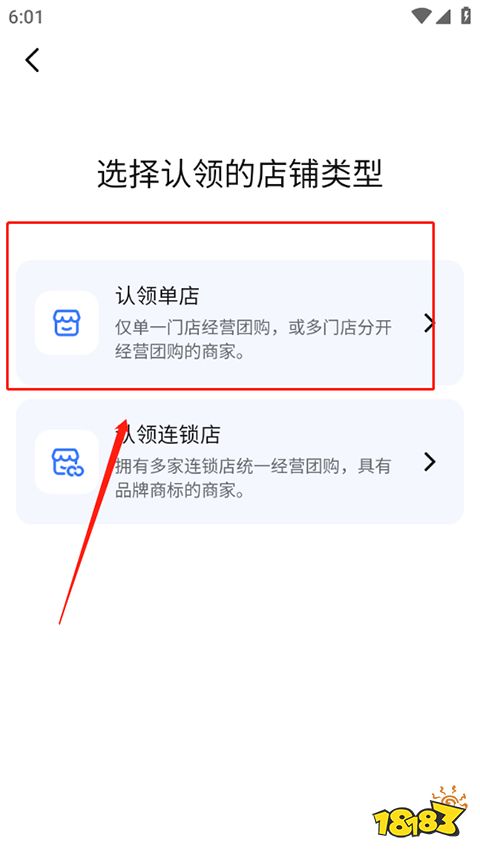Tap 经营团购的商家 text line

tap(180, 352)
